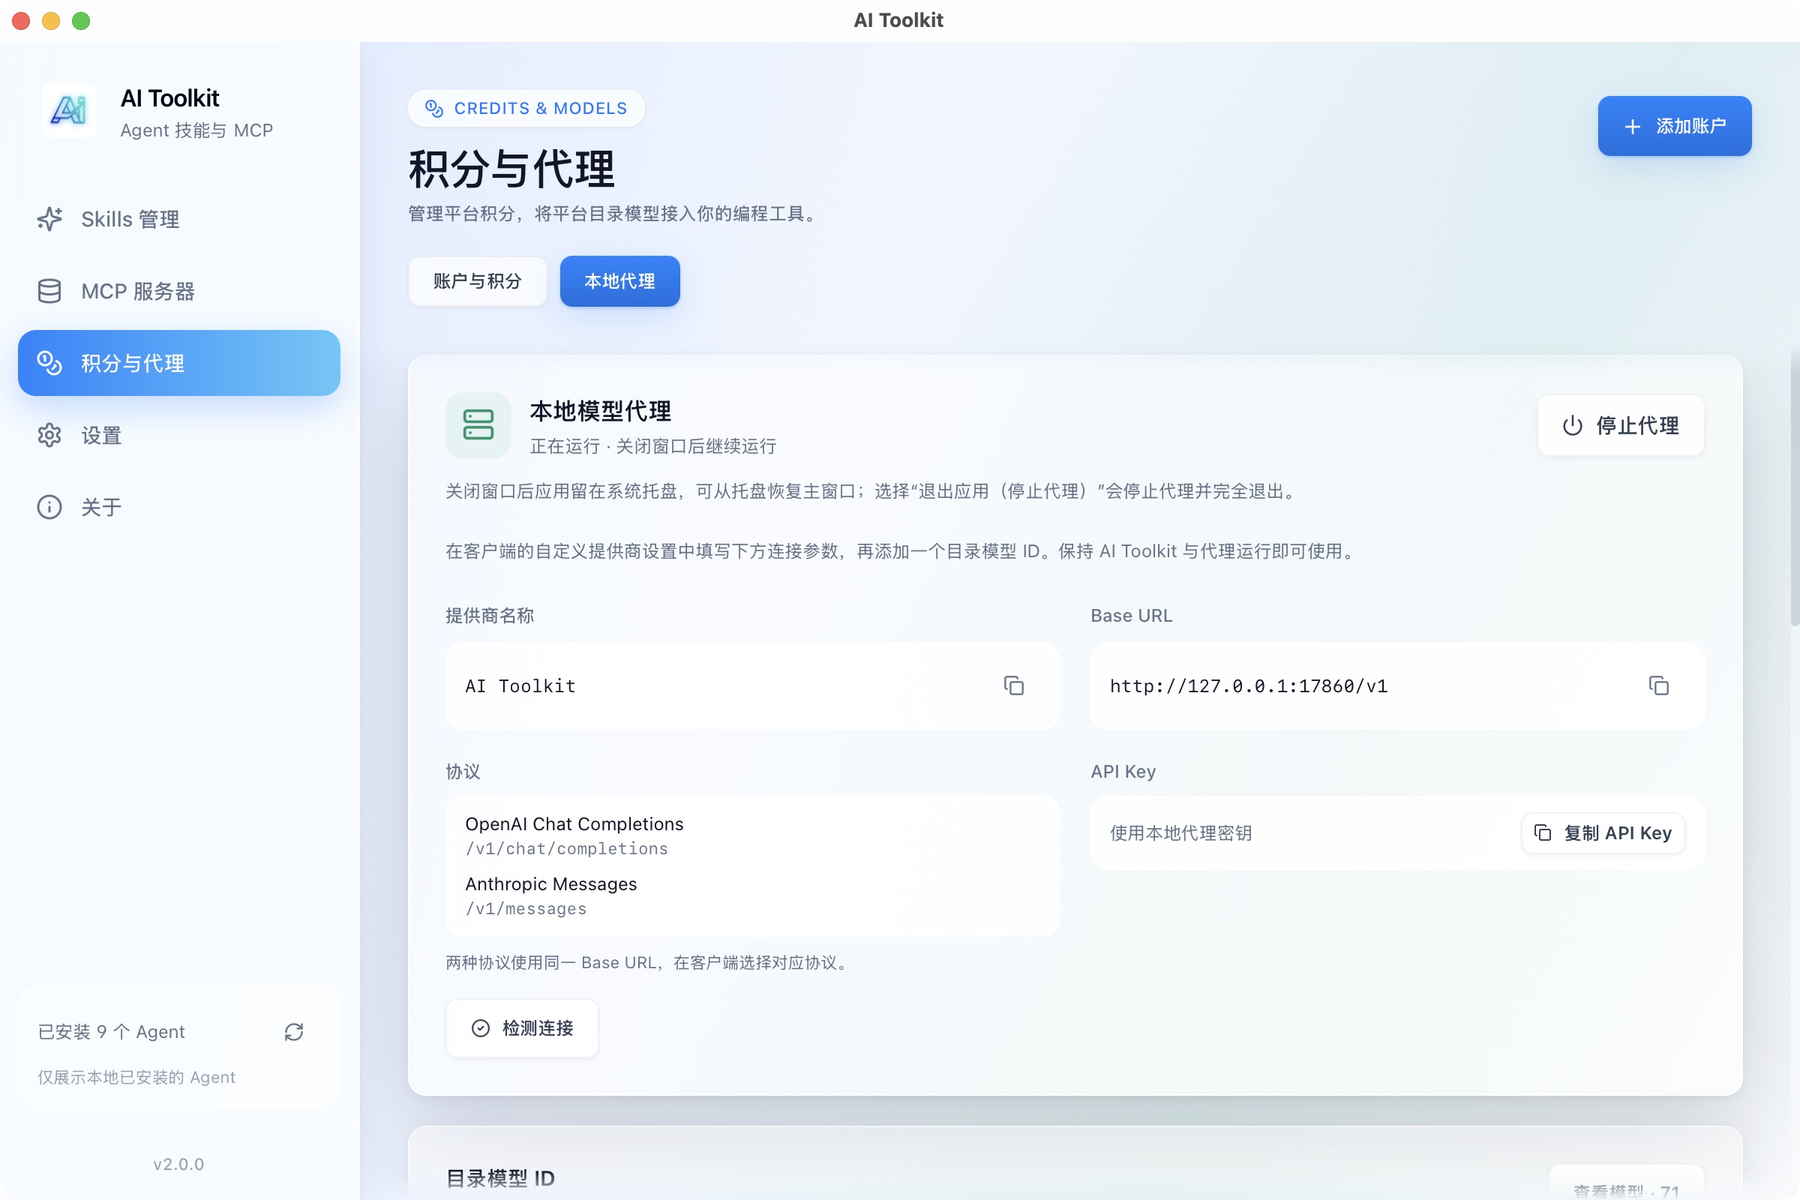
Task: Click the copy icon in 复制 API Key
Action: 1543,833
